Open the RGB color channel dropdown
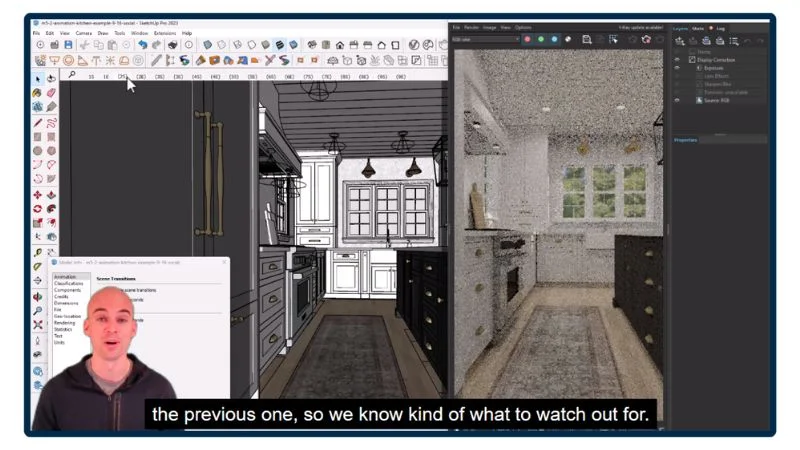Image resolution: width=800 pixels, height=450 pixels. 485,39
